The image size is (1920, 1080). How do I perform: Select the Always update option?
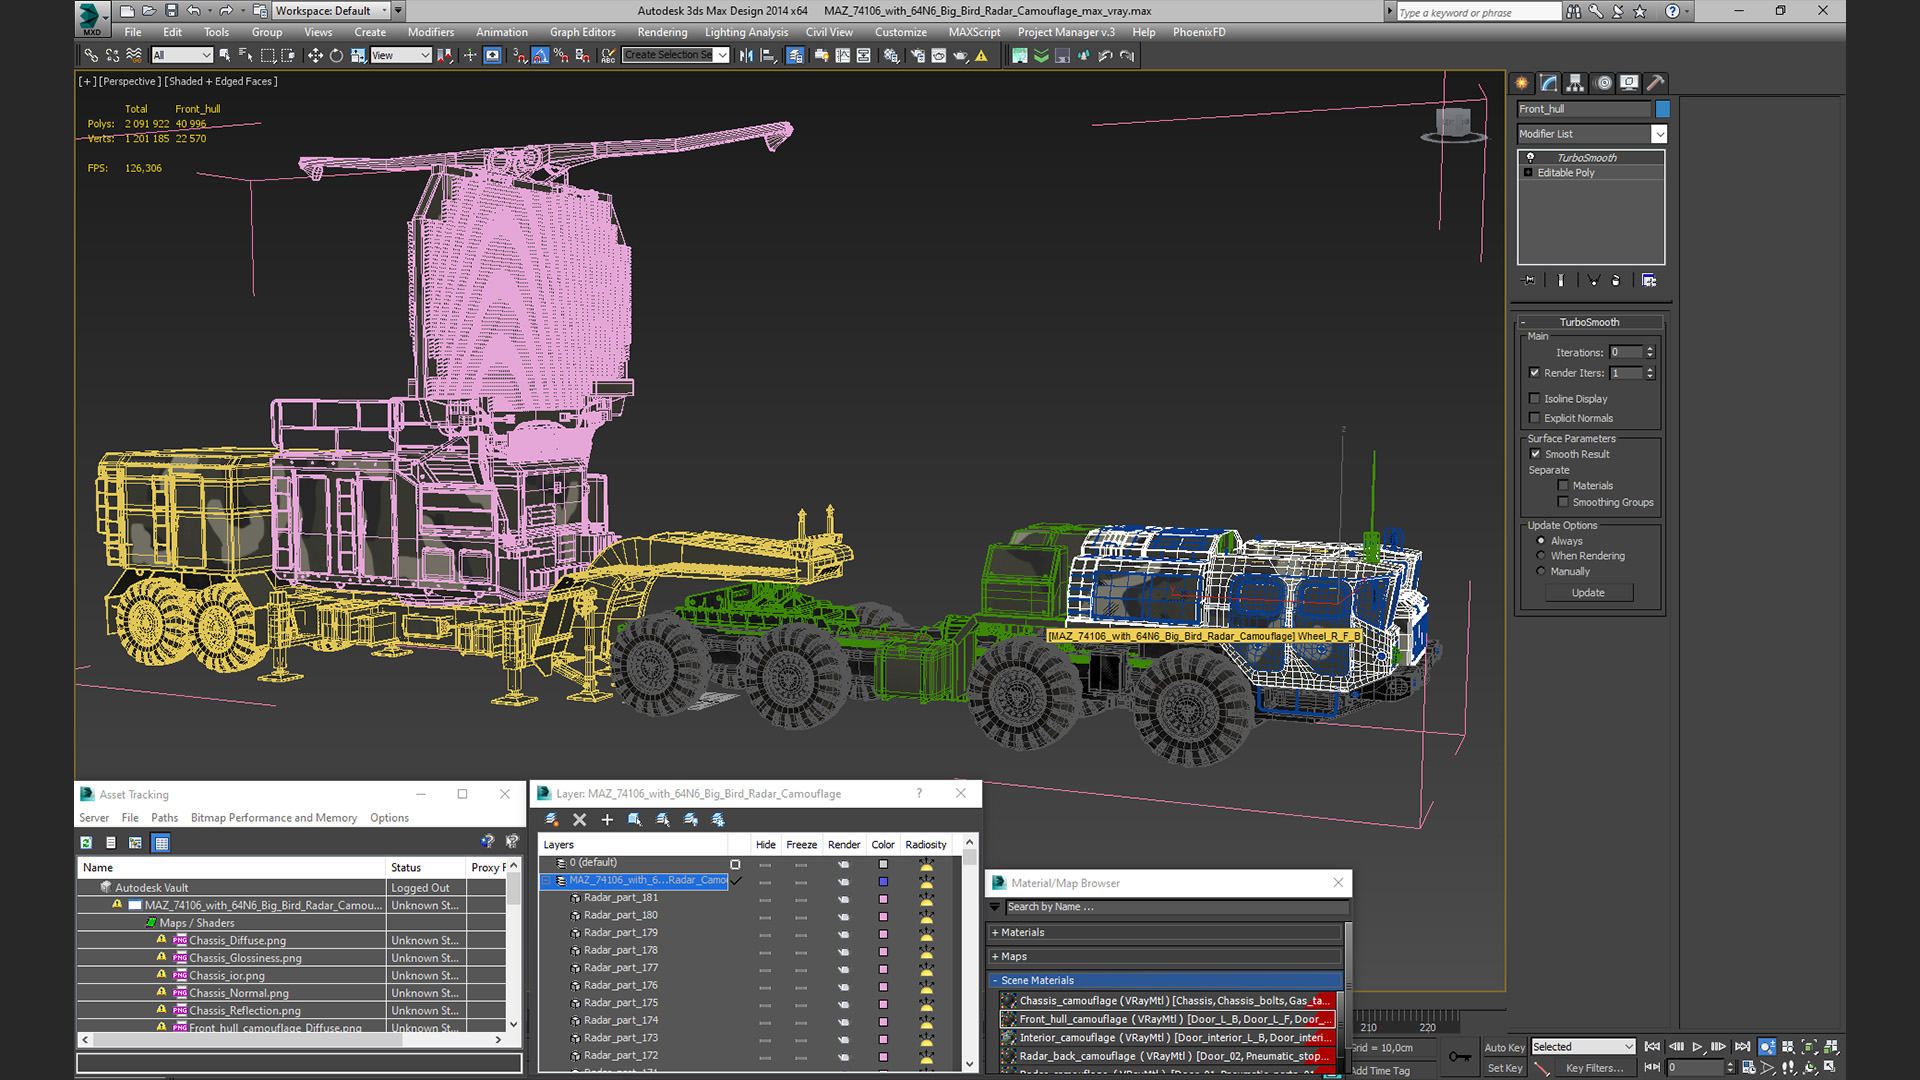click(1541, 541)
